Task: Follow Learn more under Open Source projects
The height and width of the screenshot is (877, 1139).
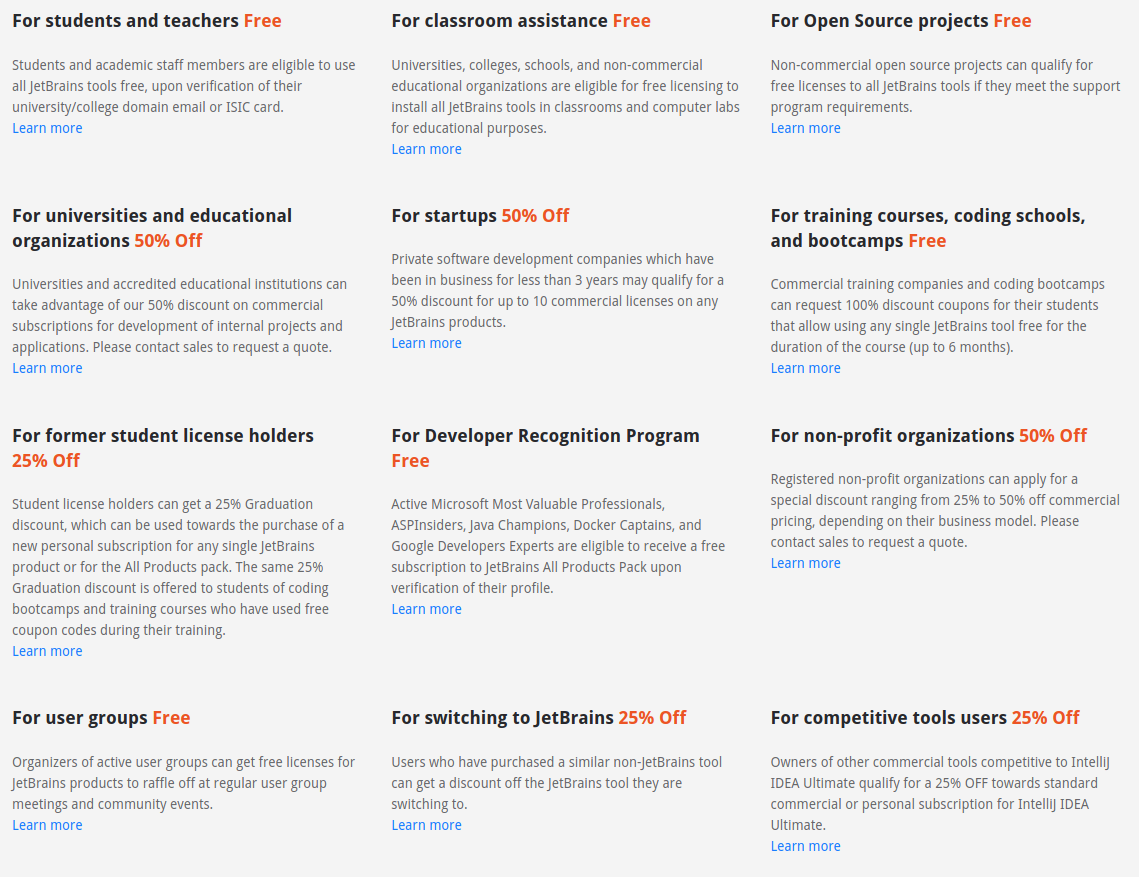Action: tap(805, 128)
